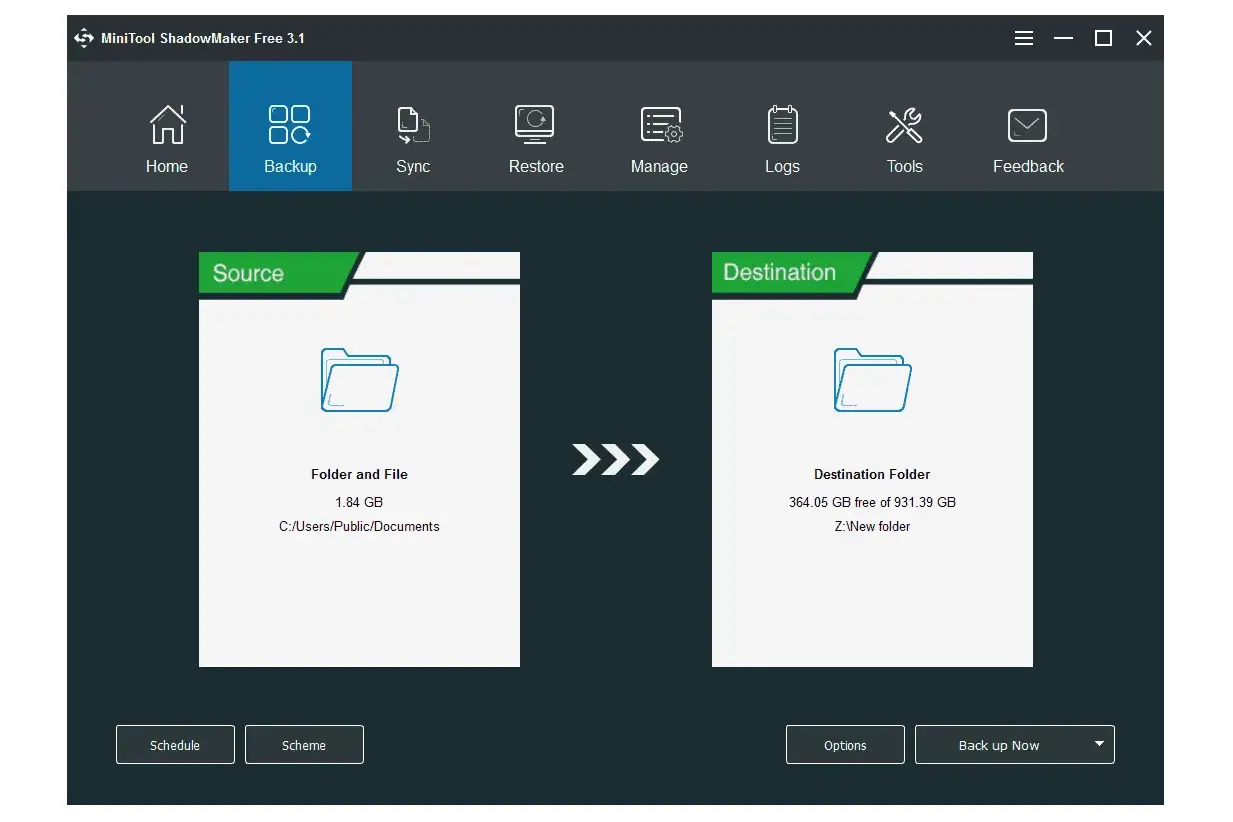Viewport: 1233px width, 822px height.
Task: Open the Feedback envelope icon
Action: (1028, 125)
